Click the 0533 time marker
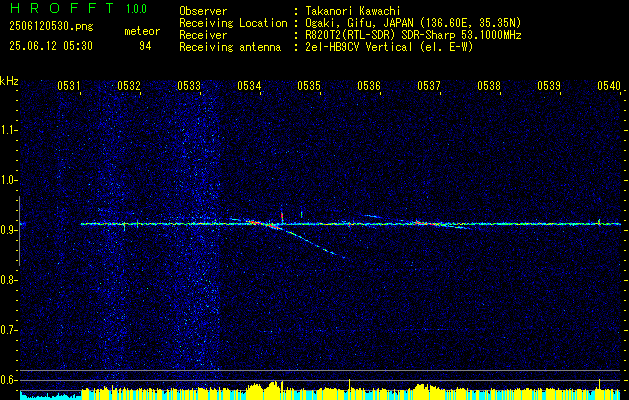This screenshot has height=400, width=629. (x=189, y=85)
